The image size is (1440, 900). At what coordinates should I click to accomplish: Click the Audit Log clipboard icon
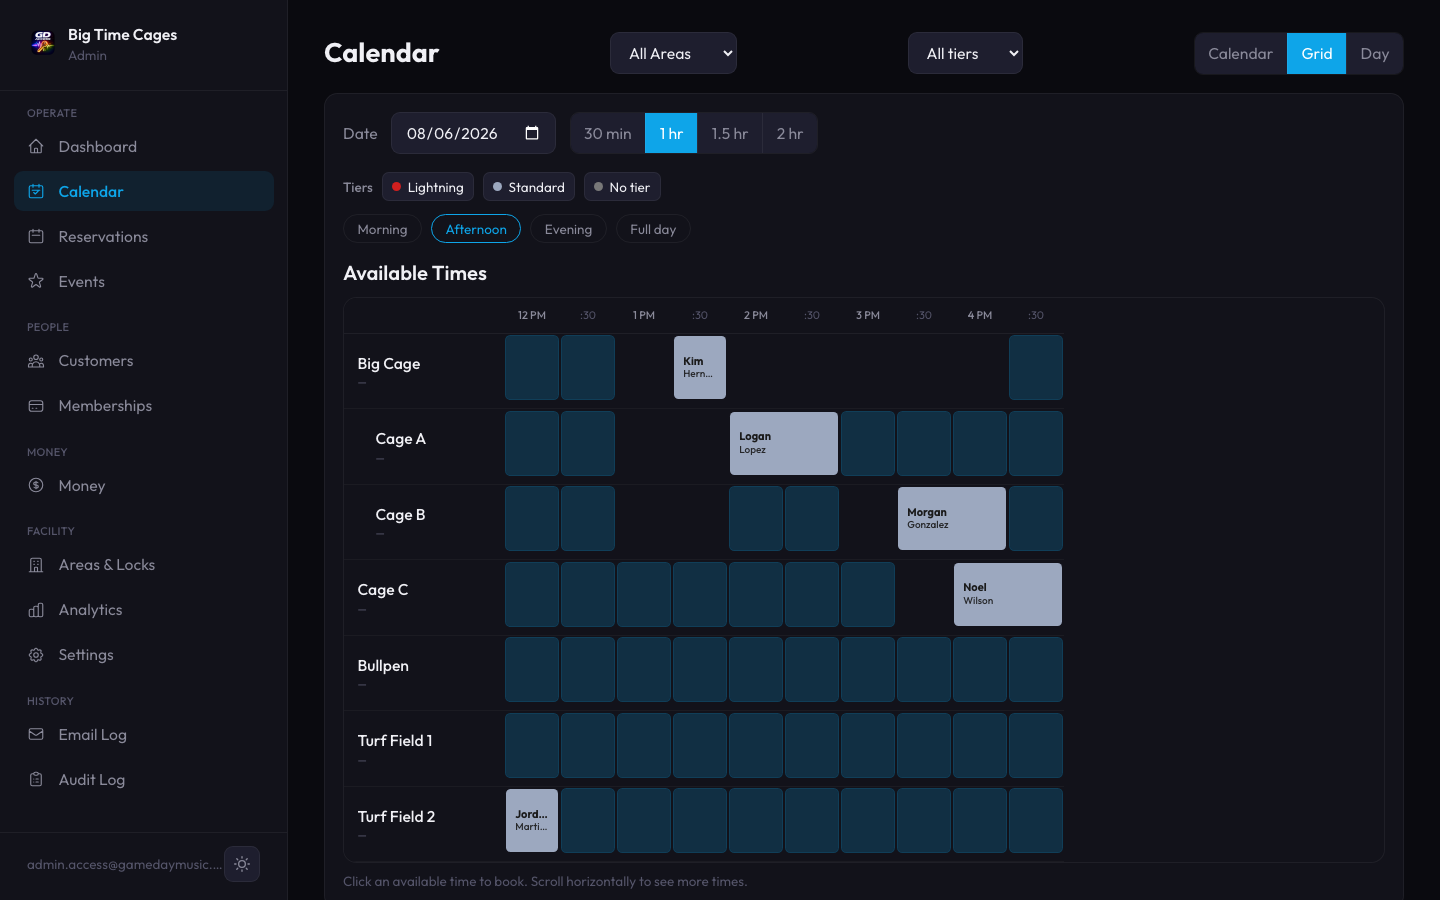pos(36,779)
